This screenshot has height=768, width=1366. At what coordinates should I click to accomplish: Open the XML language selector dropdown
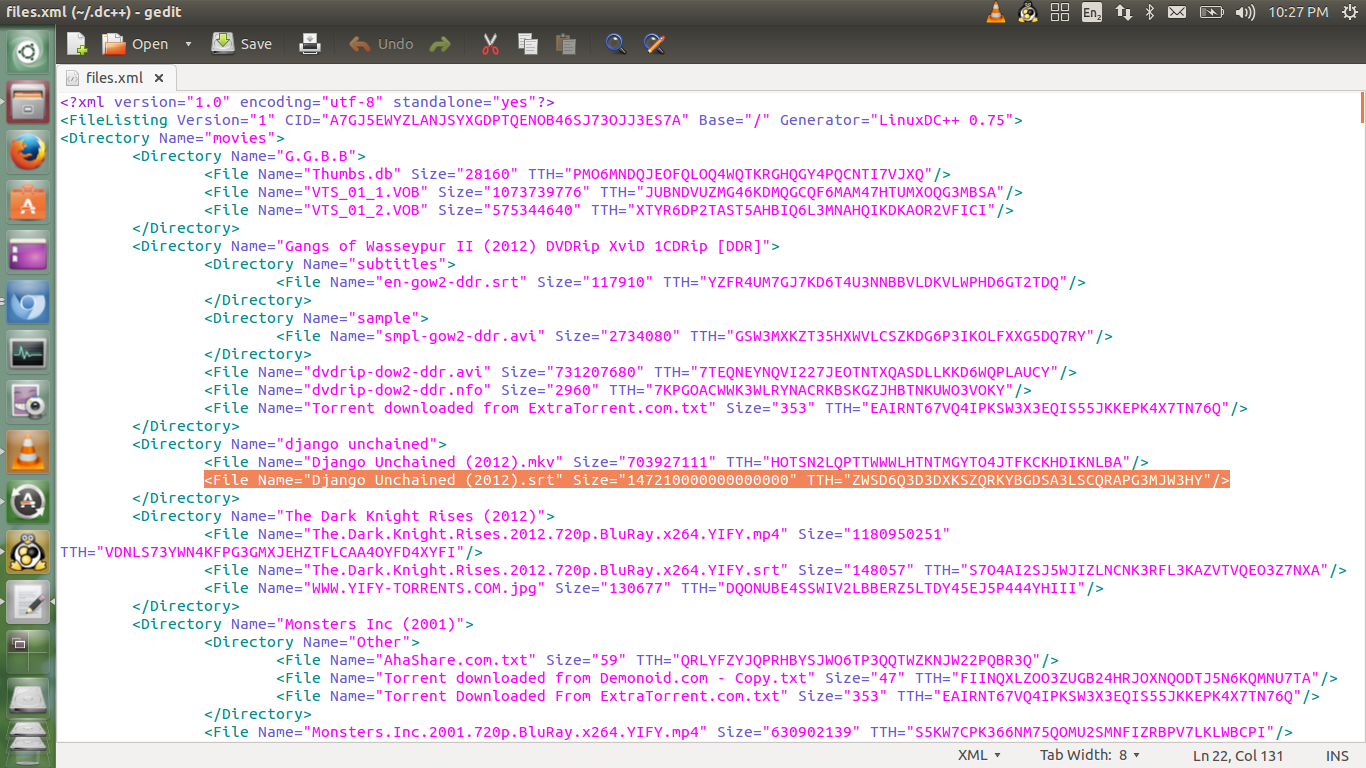coord(979,755)
